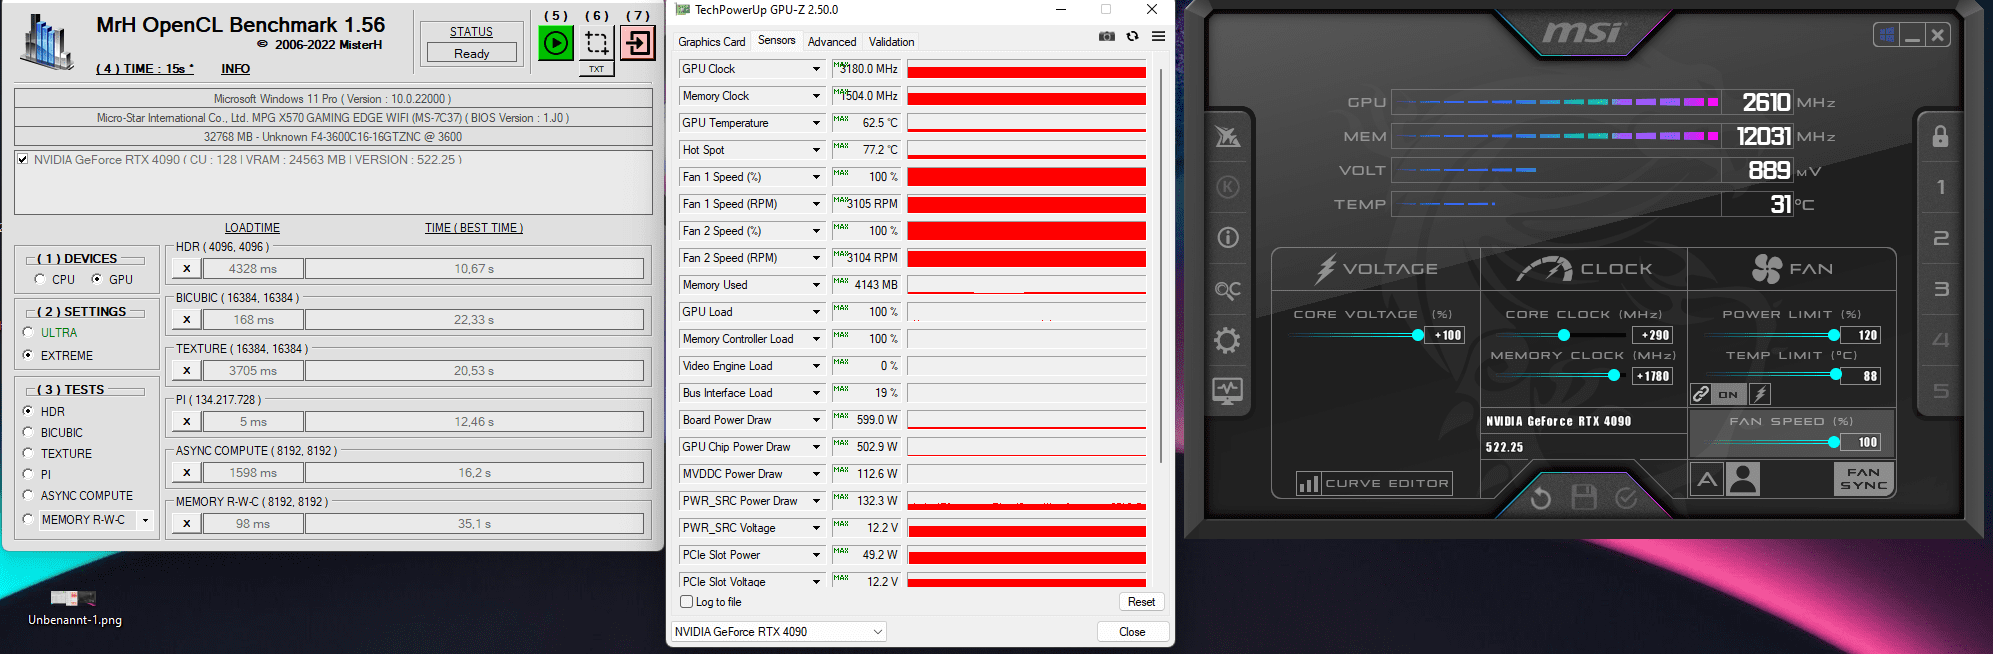Viewport: 1993px width, 654px height.
Task: Click the INFO link in the benchmark
Action: (236, 69)
